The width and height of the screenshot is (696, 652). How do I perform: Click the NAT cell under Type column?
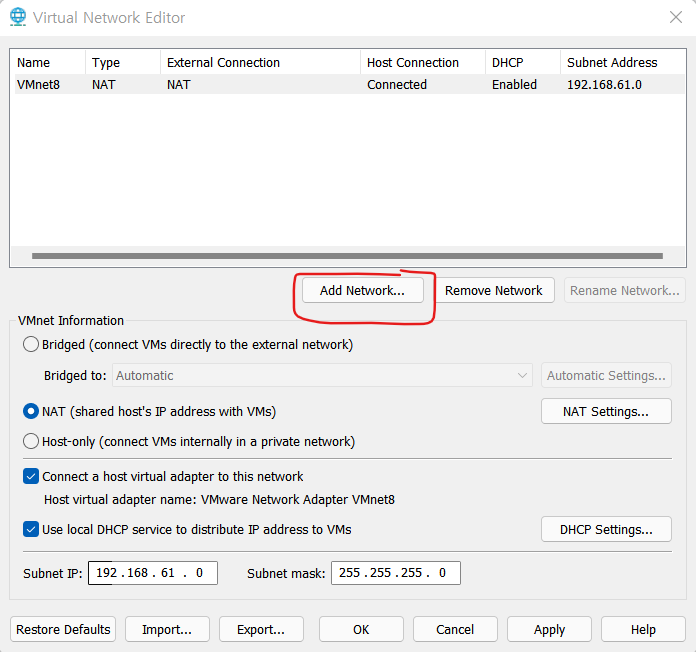tap(104, 84)
